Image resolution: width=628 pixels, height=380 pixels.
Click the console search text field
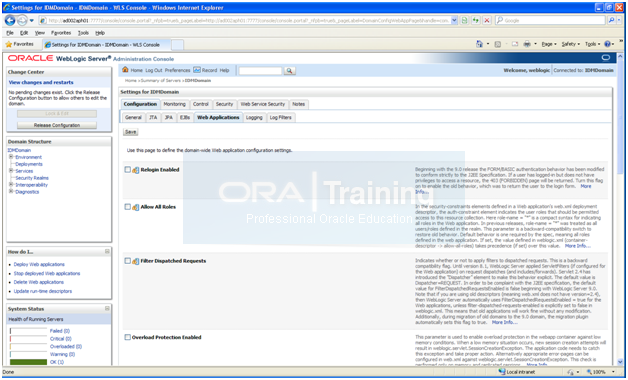click(260, 71)
